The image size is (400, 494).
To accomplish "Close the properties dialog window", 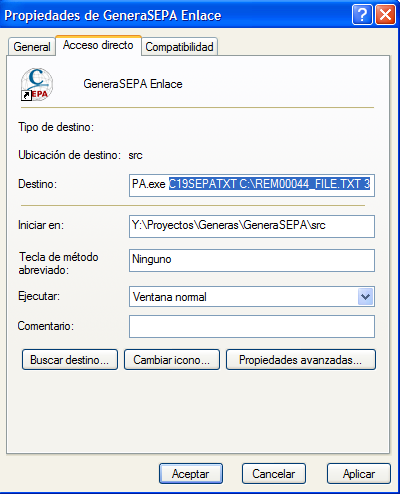I will [385, 15].
